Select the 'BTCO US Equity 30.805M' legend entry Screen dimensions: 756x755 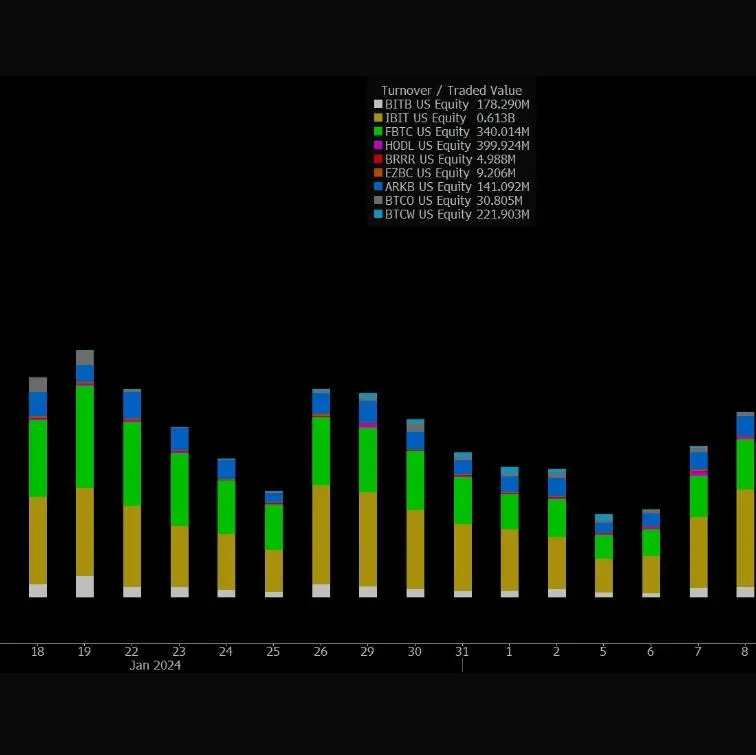point(448,200)
